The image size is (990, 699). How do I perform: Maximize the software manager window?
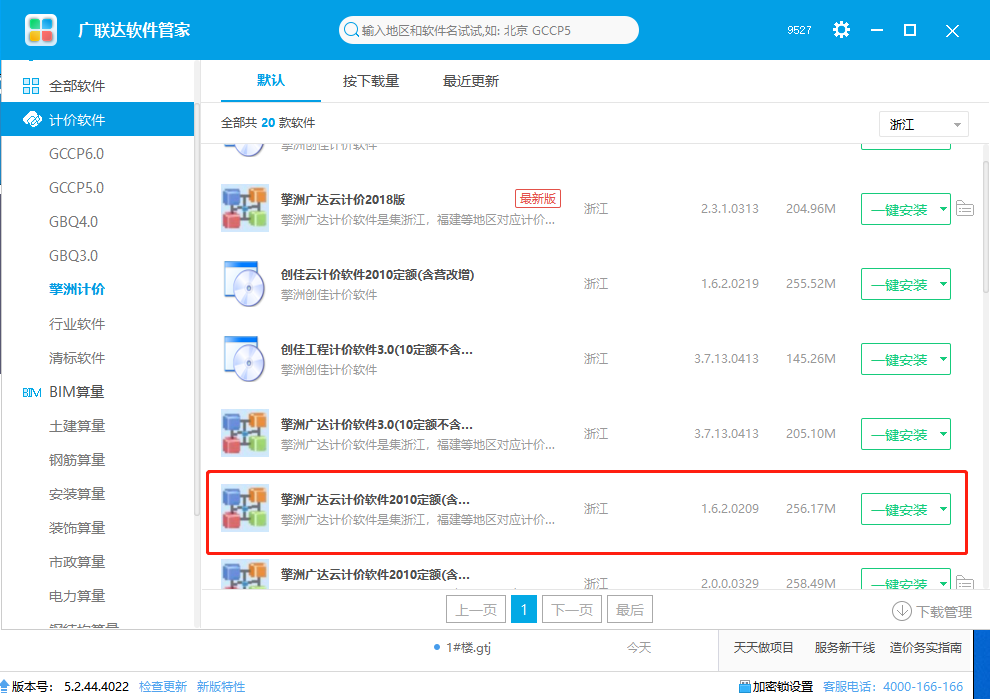(910, 30)
